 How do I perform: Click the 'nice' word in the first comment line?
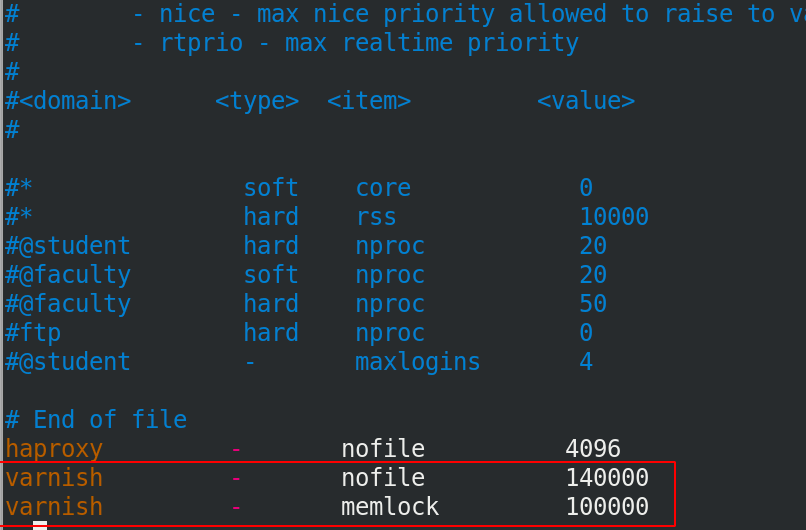tap(187, 14)
